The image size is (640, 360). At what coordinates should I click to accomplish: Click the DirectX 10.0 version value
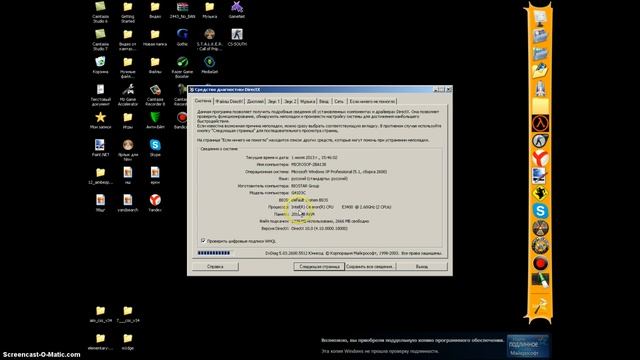tap(319, 229)
